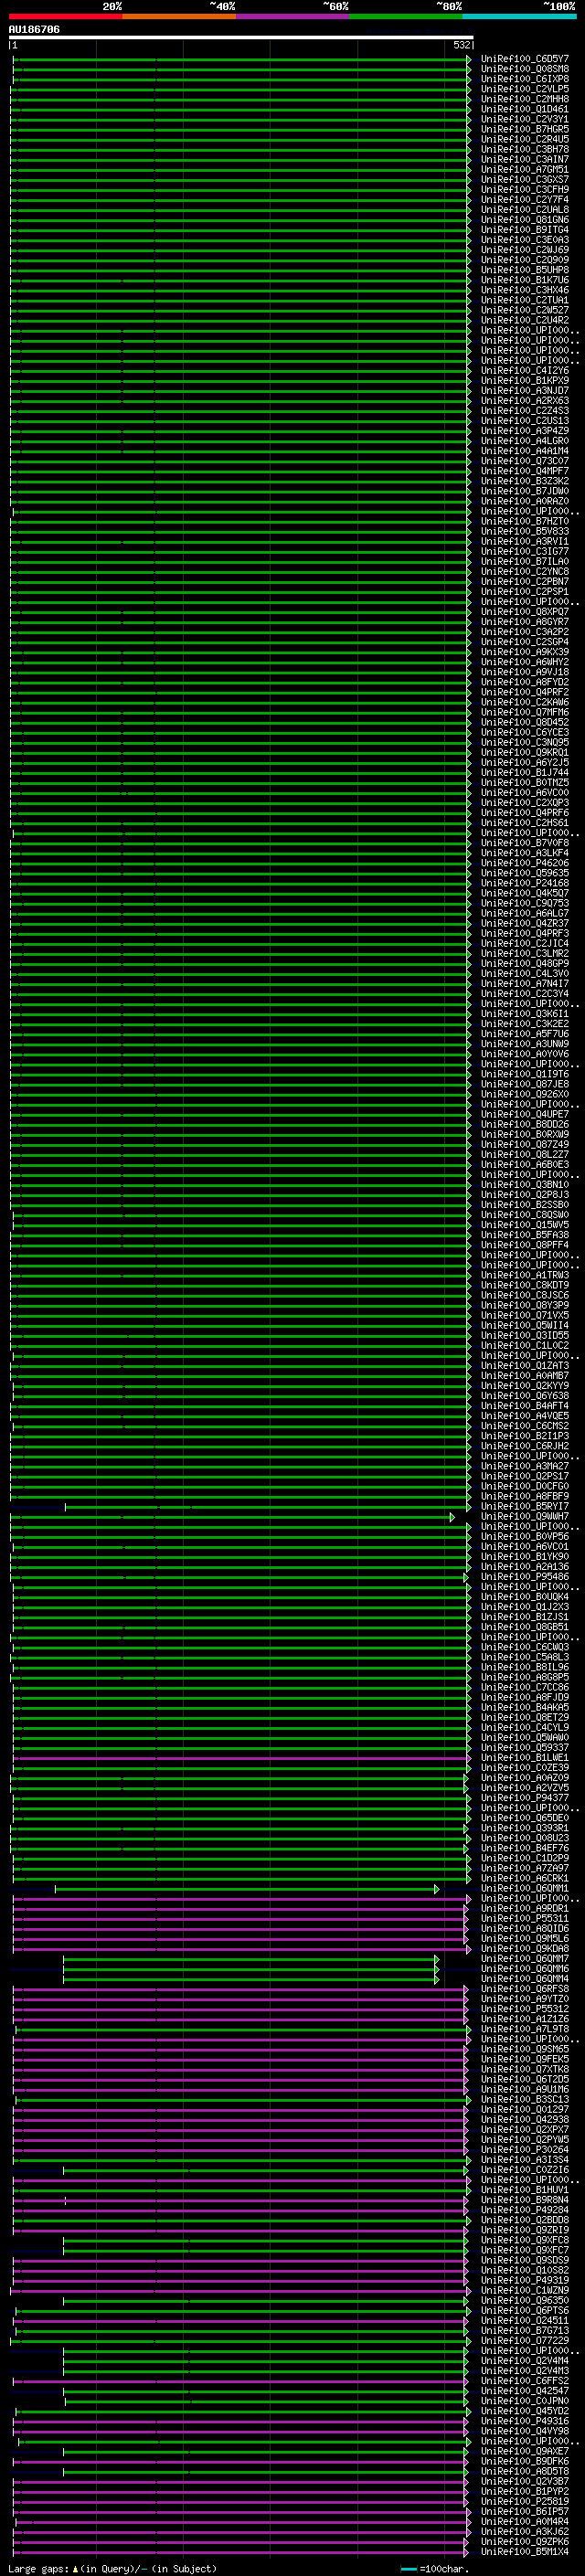Select the UniRef100_A7ZA97 label
Image resolution: width=585 pixels, height=2576 pixels.
tap(525, 1868)
